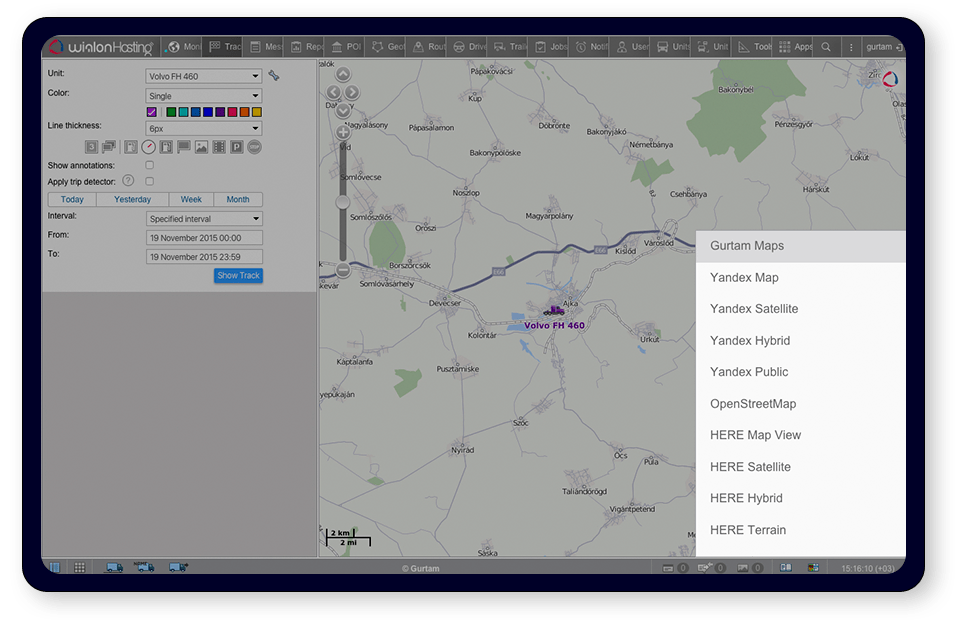The image size is (967, 625).
Task: Pan the map right with arrow button
Action: click(352, 93)
